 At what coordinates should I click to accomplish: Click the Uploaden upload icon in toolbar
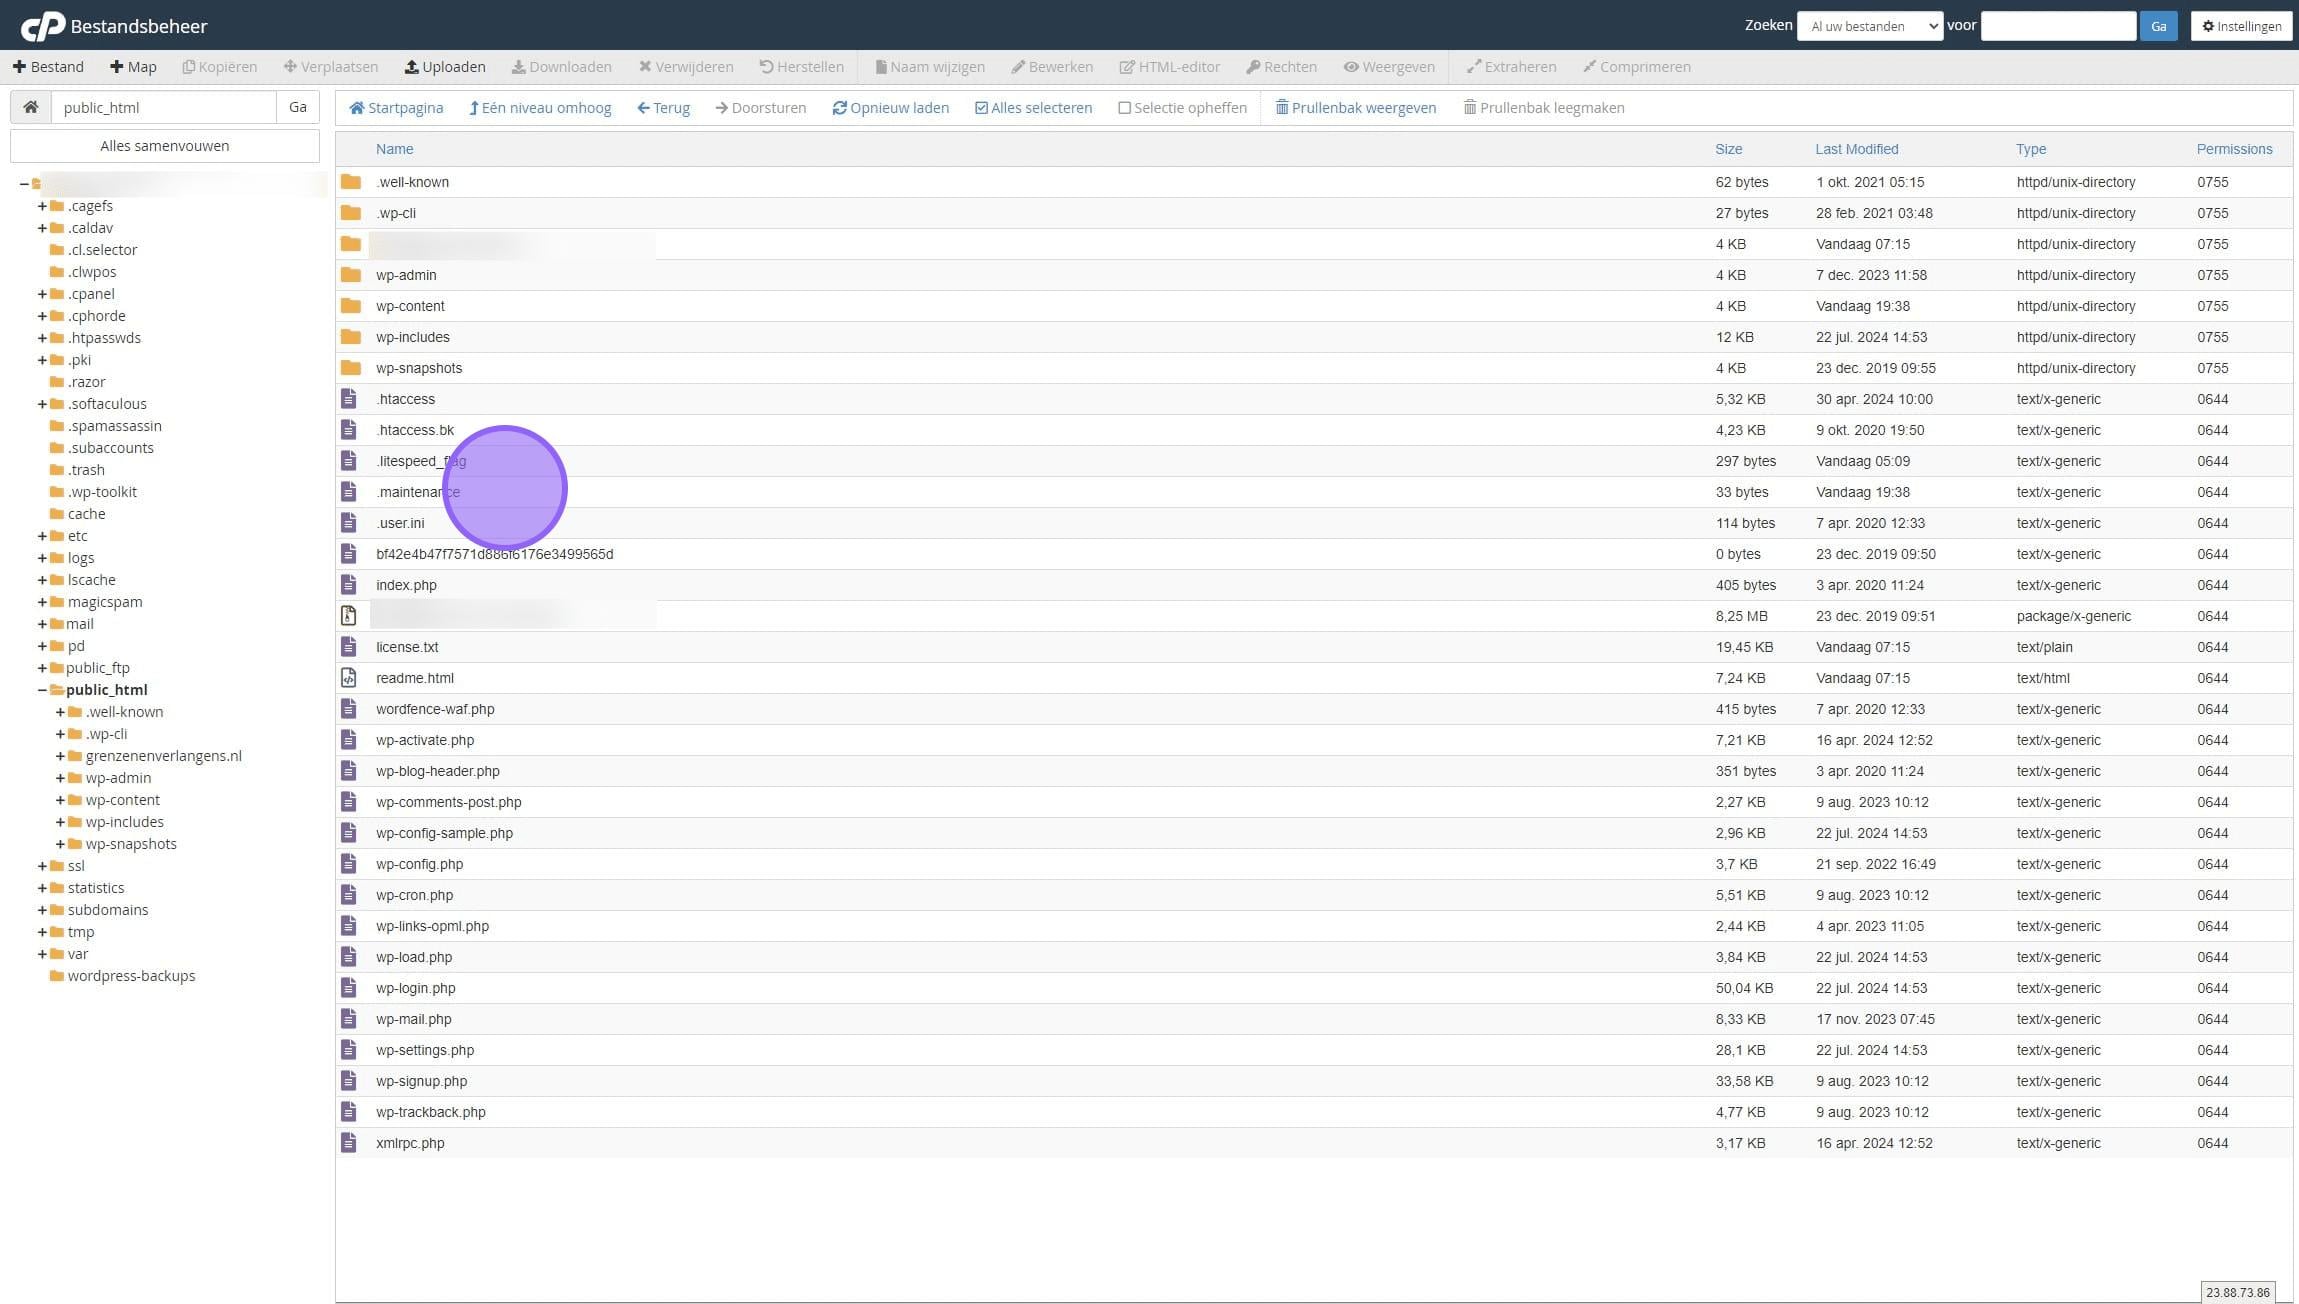(x=411, y=67)
